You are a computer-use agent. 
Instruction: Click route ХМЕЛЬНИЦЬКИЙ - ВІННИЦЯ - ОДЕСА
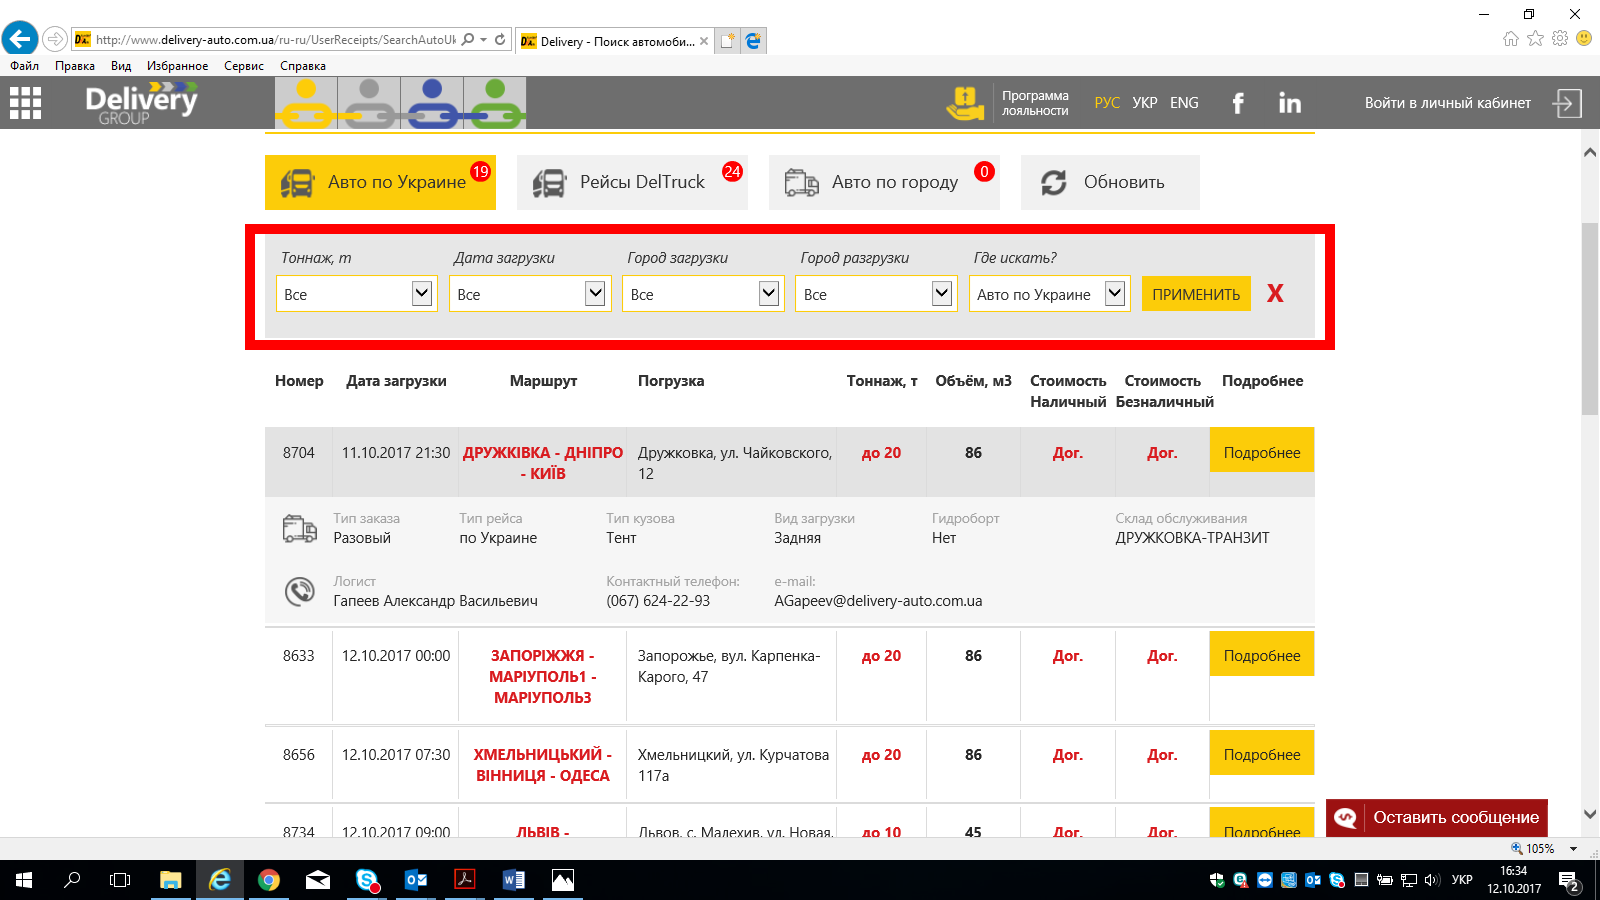pos(542,765)
